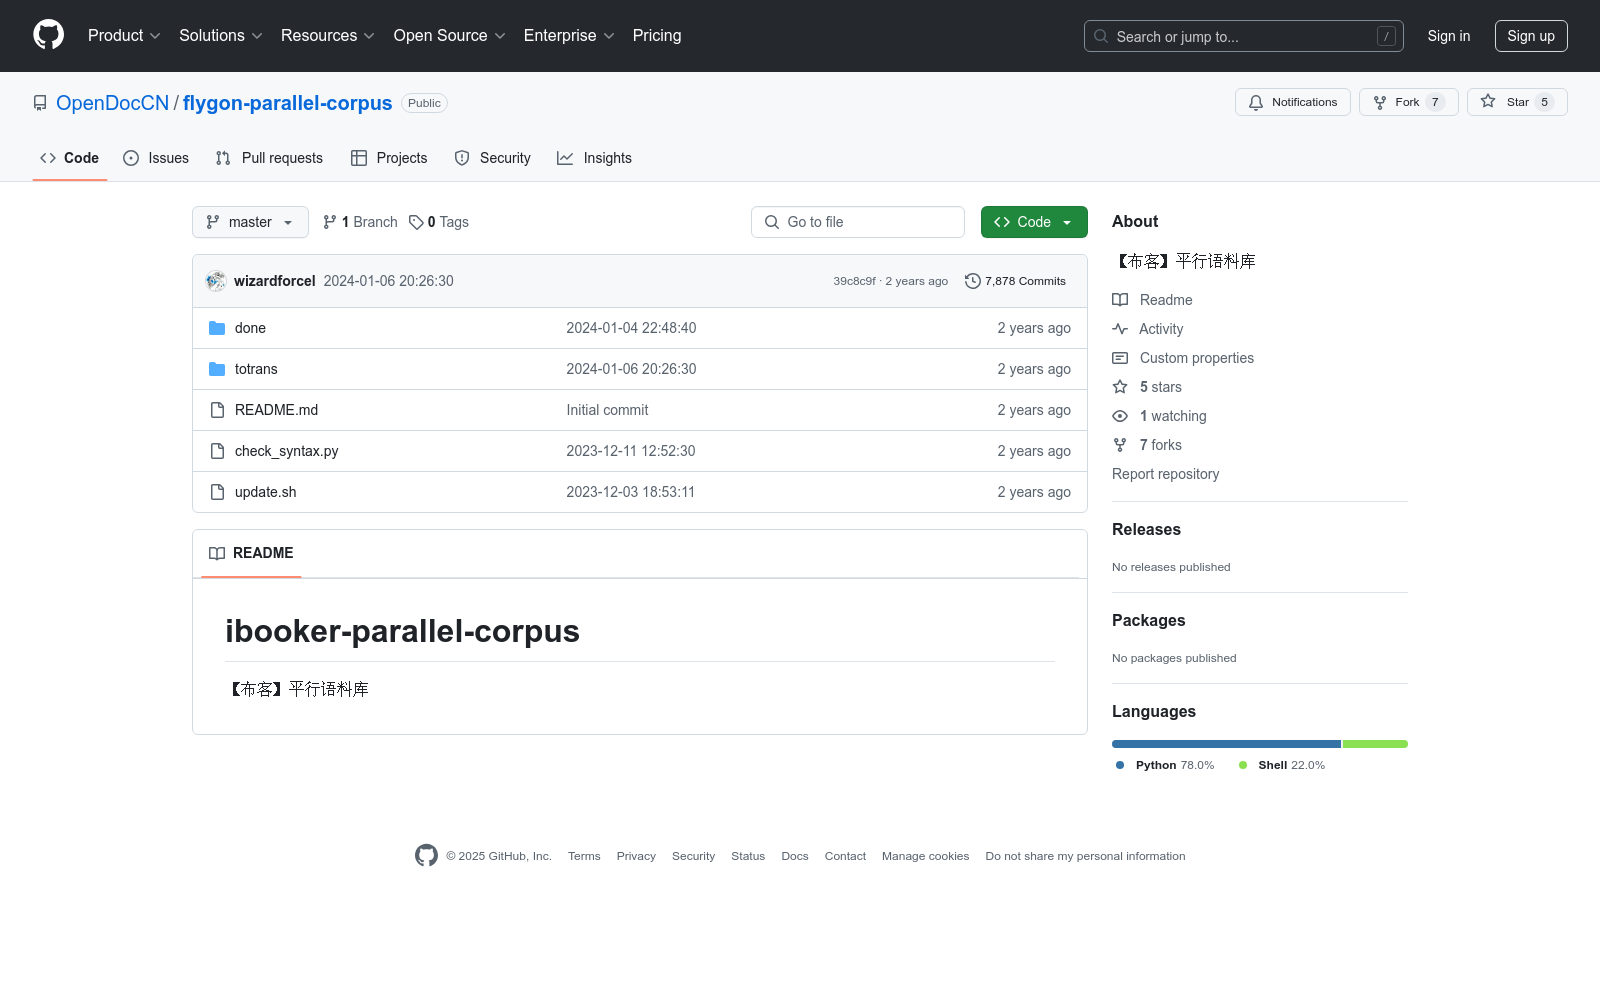1600x1000 pixels.
Task: Click the footer GitHub logo
Action: pos(426,855)
